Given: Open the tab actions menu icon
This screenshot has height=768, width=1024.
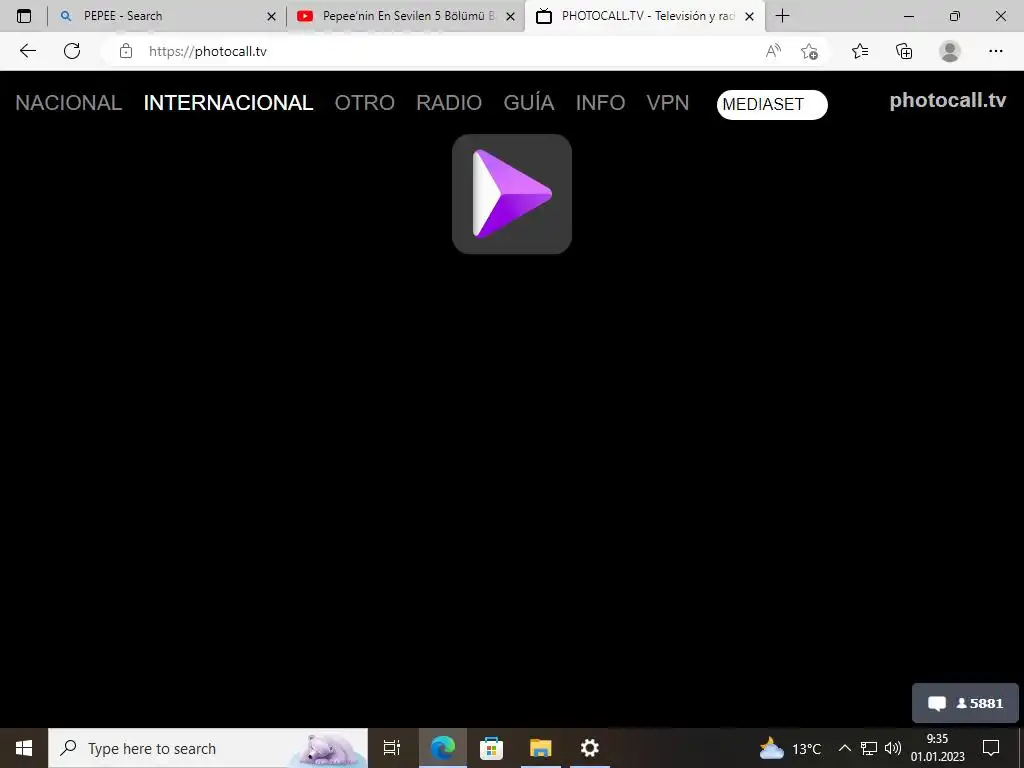Looking at the screenshot, I should (24, 16).
